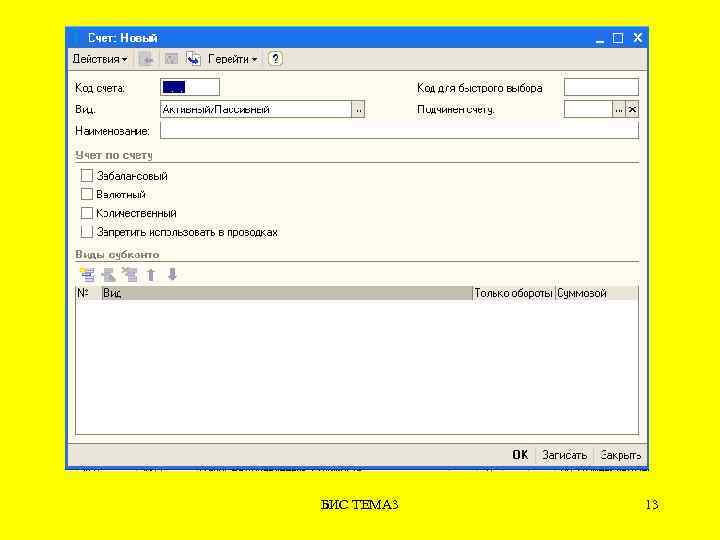Image resolution: width=720 pixels, height=540 pixels.
Task: Click the Наименование text field
Action: coord(399,131)
